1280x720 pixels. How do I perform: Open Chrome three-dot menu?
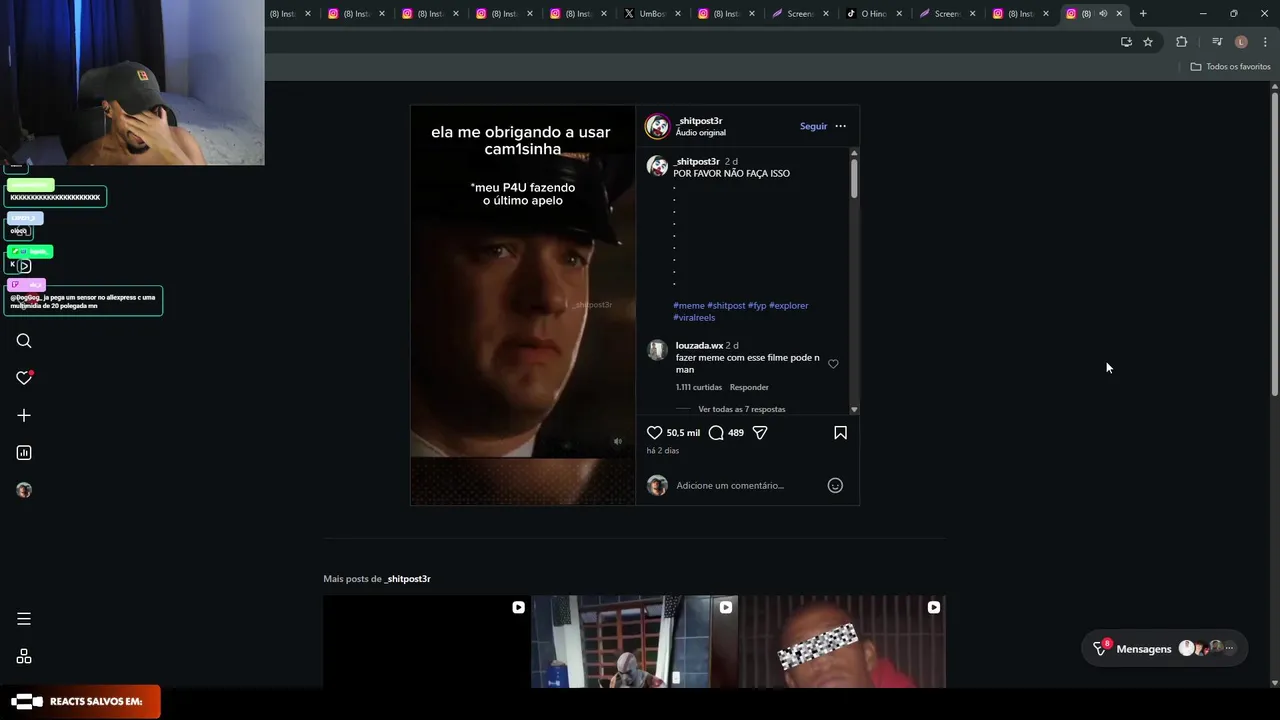point(1265,42)
